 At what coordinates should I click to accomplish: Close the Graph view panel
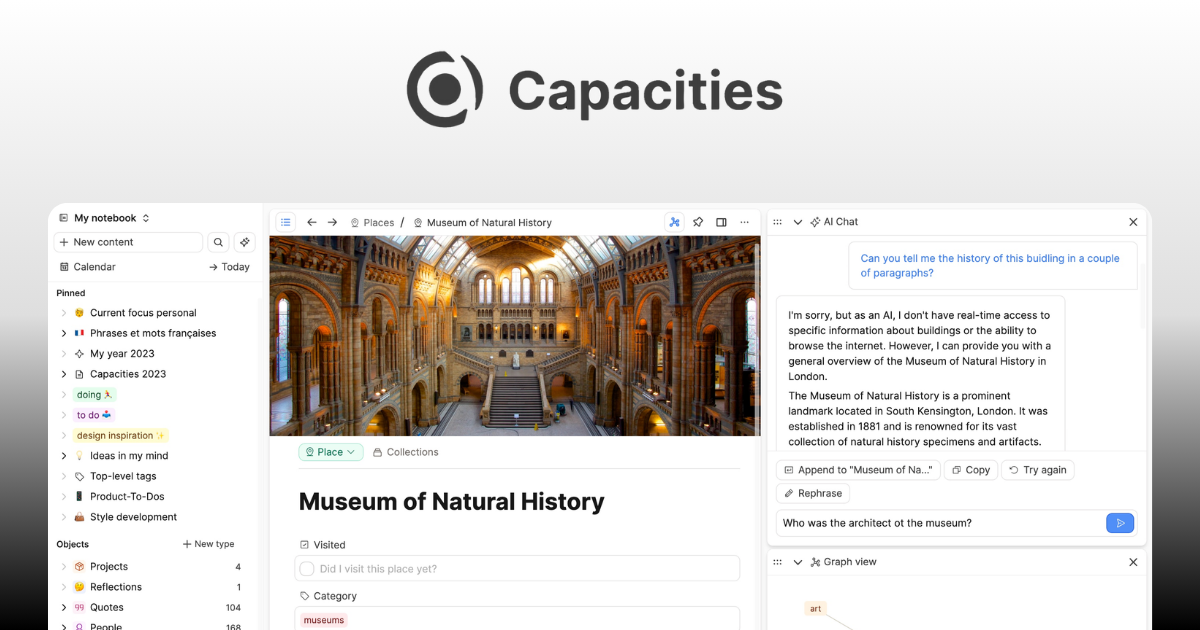[1133, 562]
